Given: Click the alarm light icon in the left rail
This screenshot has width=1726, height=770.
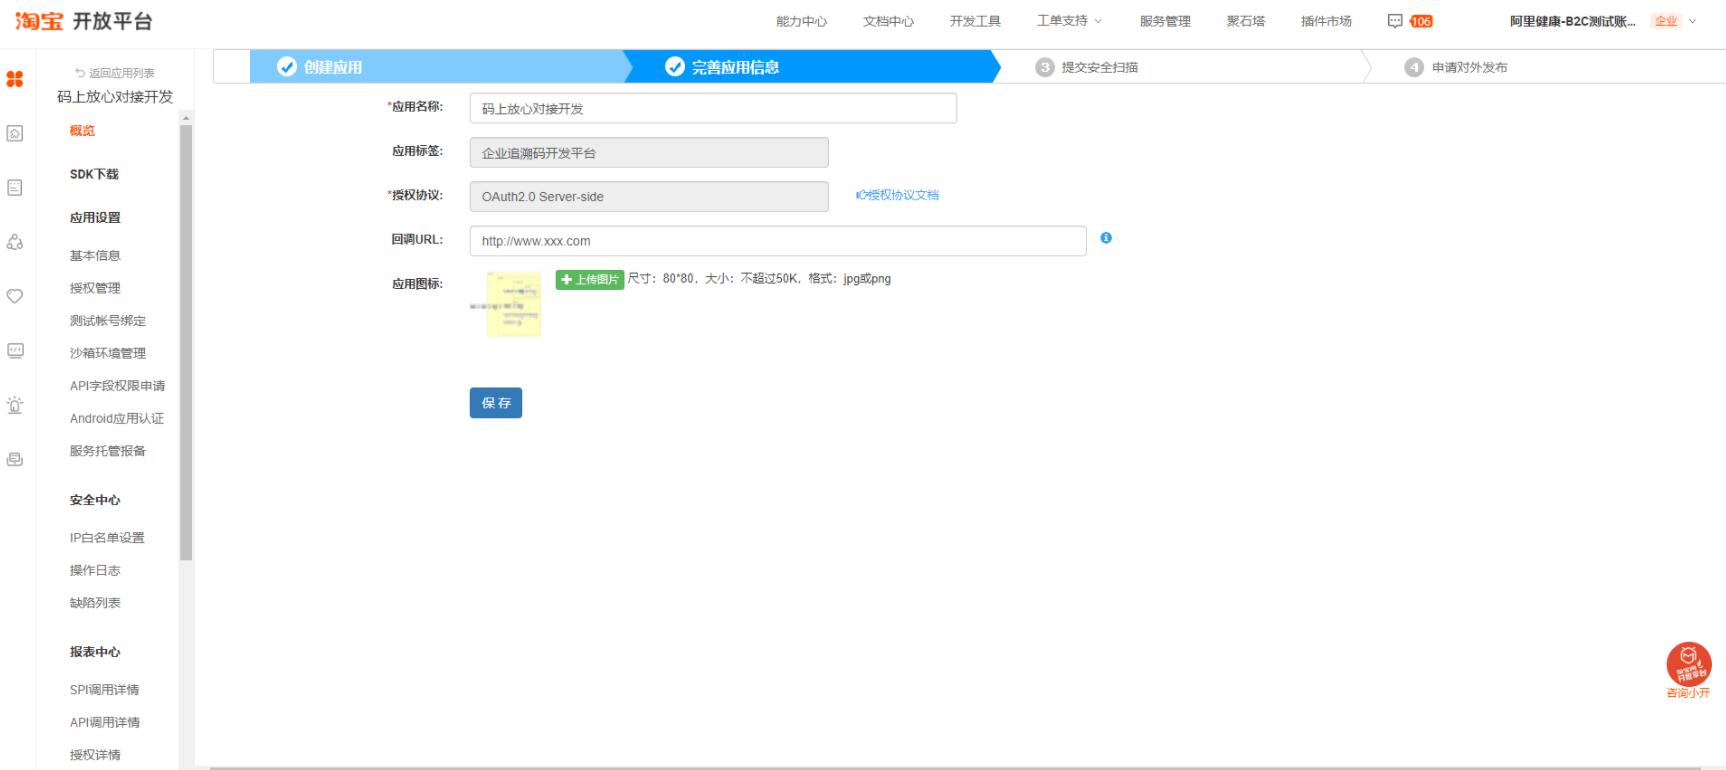Looking at the screenshot, I should [15, 405].
